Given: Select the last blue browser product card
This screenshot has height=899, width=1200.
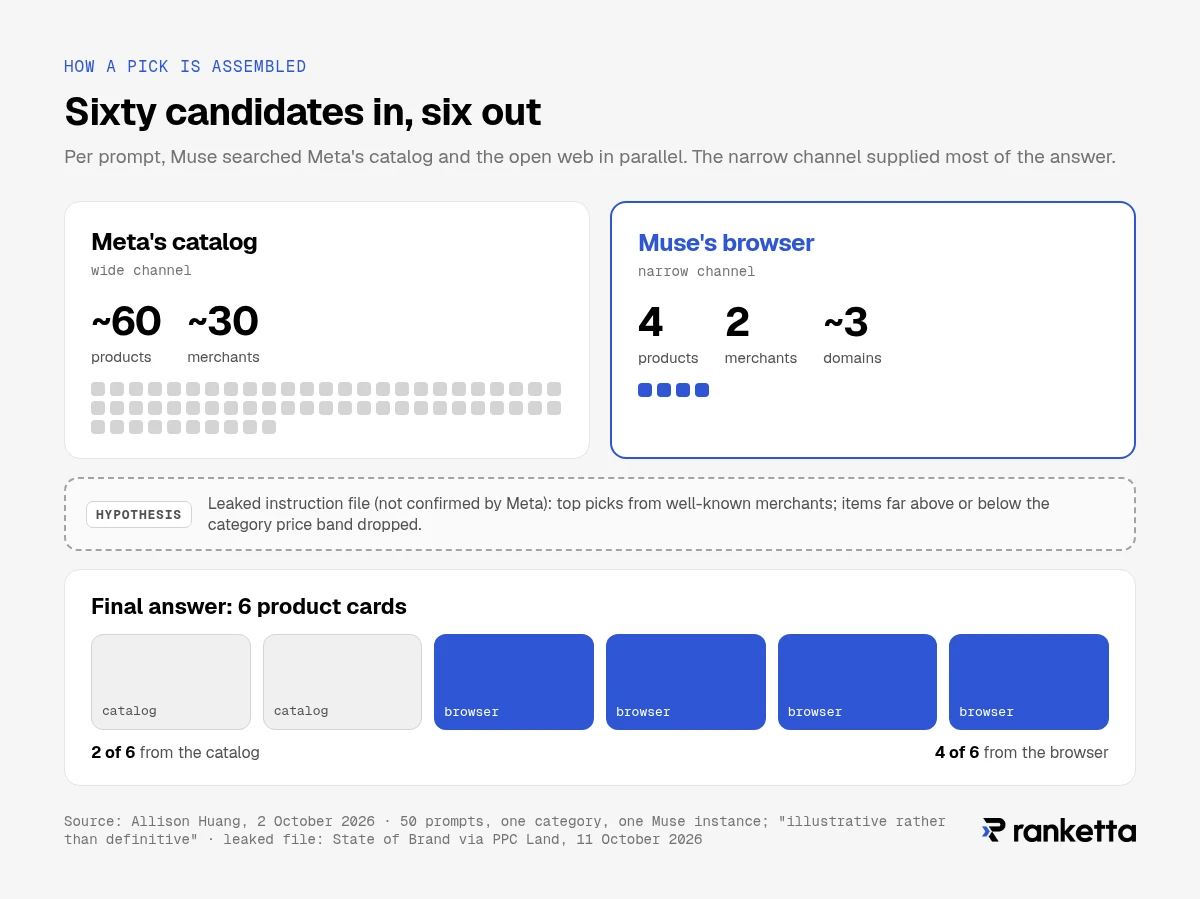Looking at the screenshot, I should pyautogui.click(x=1029, y=682).
